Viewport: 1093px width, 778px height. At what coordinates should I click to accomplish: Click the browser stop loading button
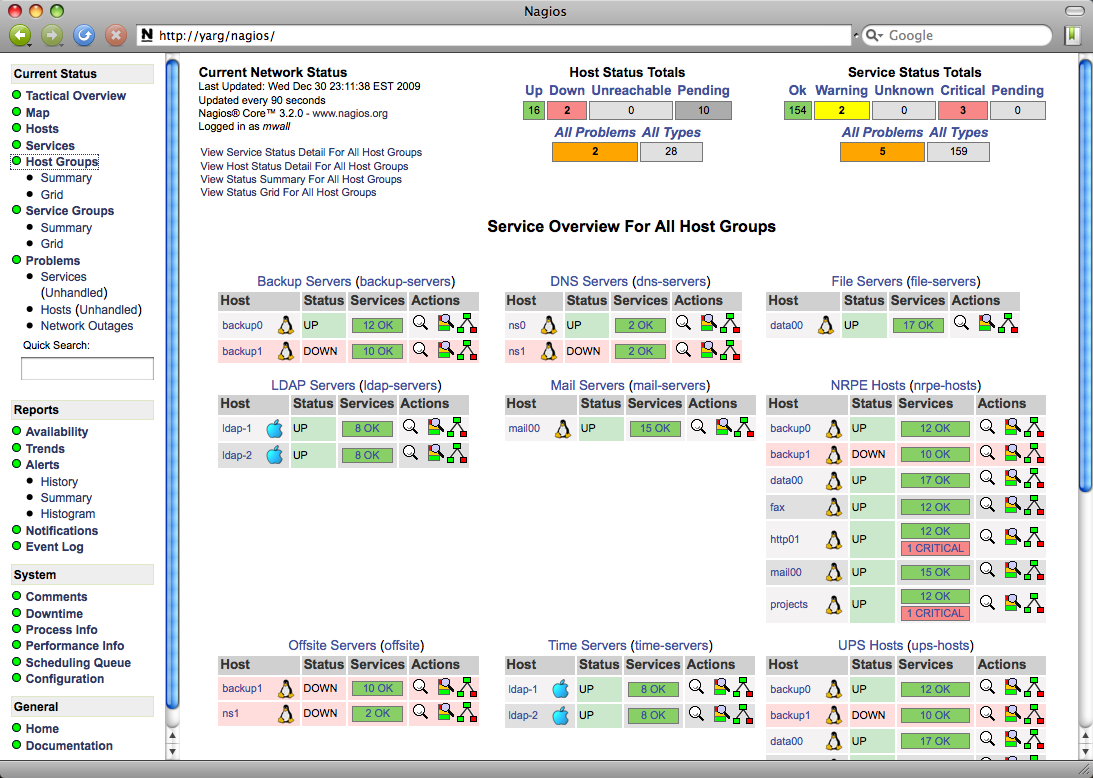(116, 35)
